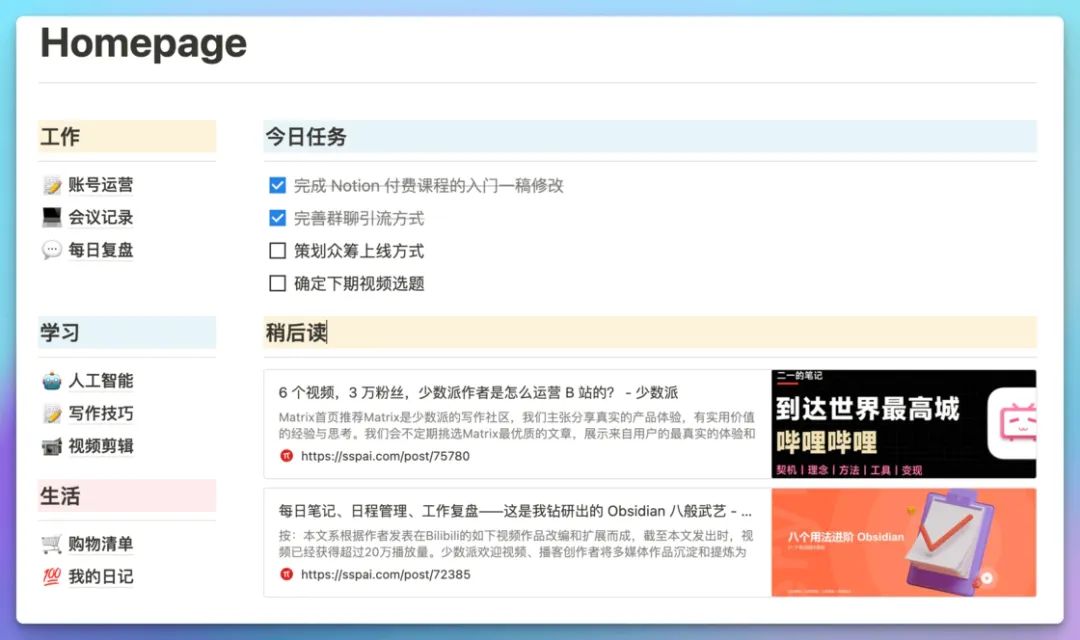Open the 每日复盘 page
The image size is (1080, 640).
tap(101, 250)
